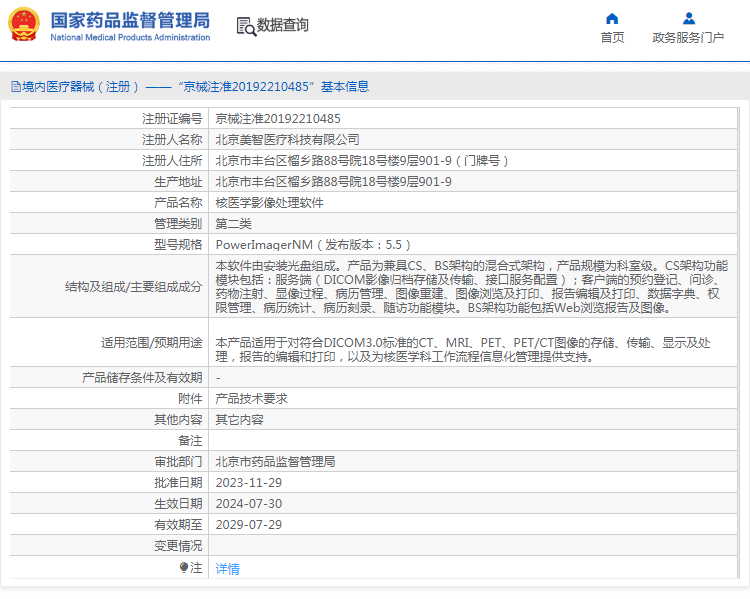Click the 备注 row label
The height and width of the screenshot is (599, 750).
(190, 441)
